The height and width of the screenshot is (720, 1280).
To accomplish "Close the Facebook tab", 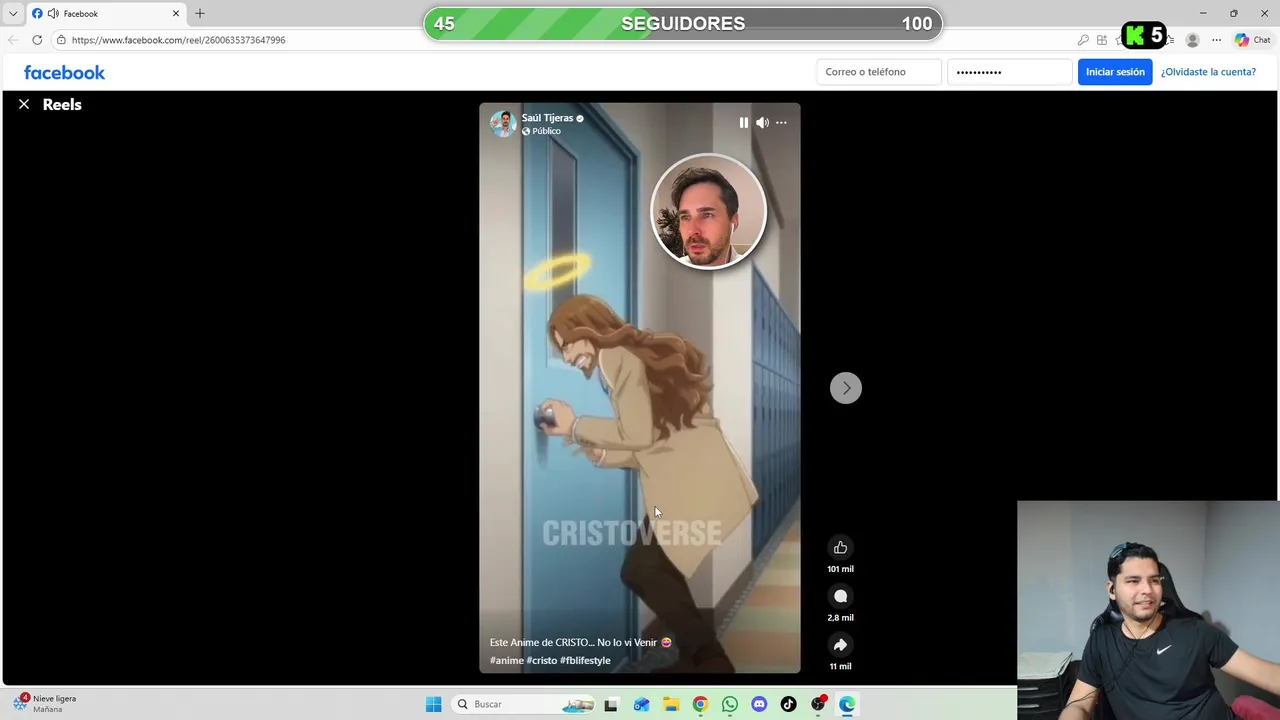I will (176, 14).
